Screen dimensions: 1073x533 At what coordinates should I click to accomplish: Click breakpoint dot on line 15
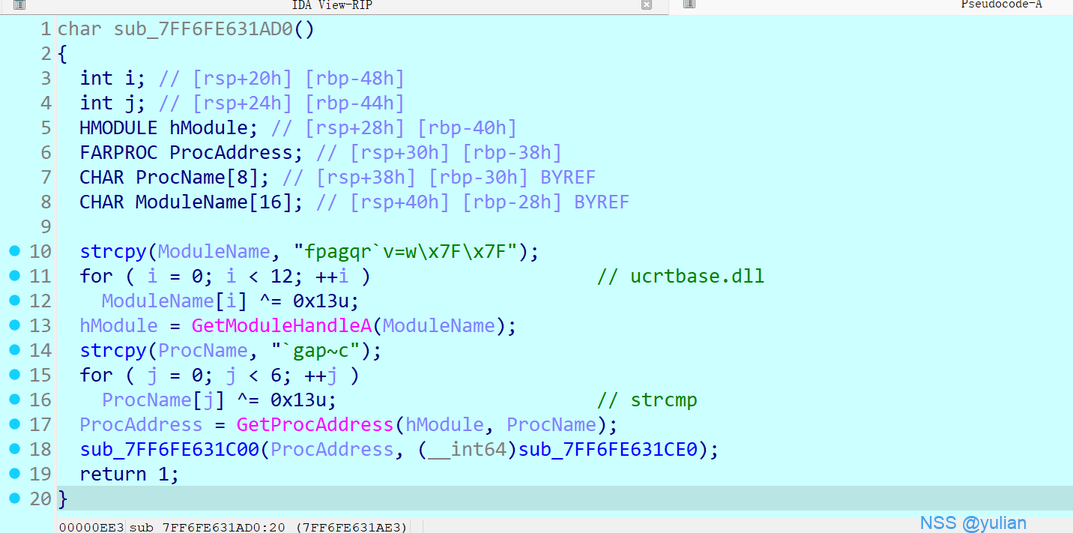tap(15, 375)
